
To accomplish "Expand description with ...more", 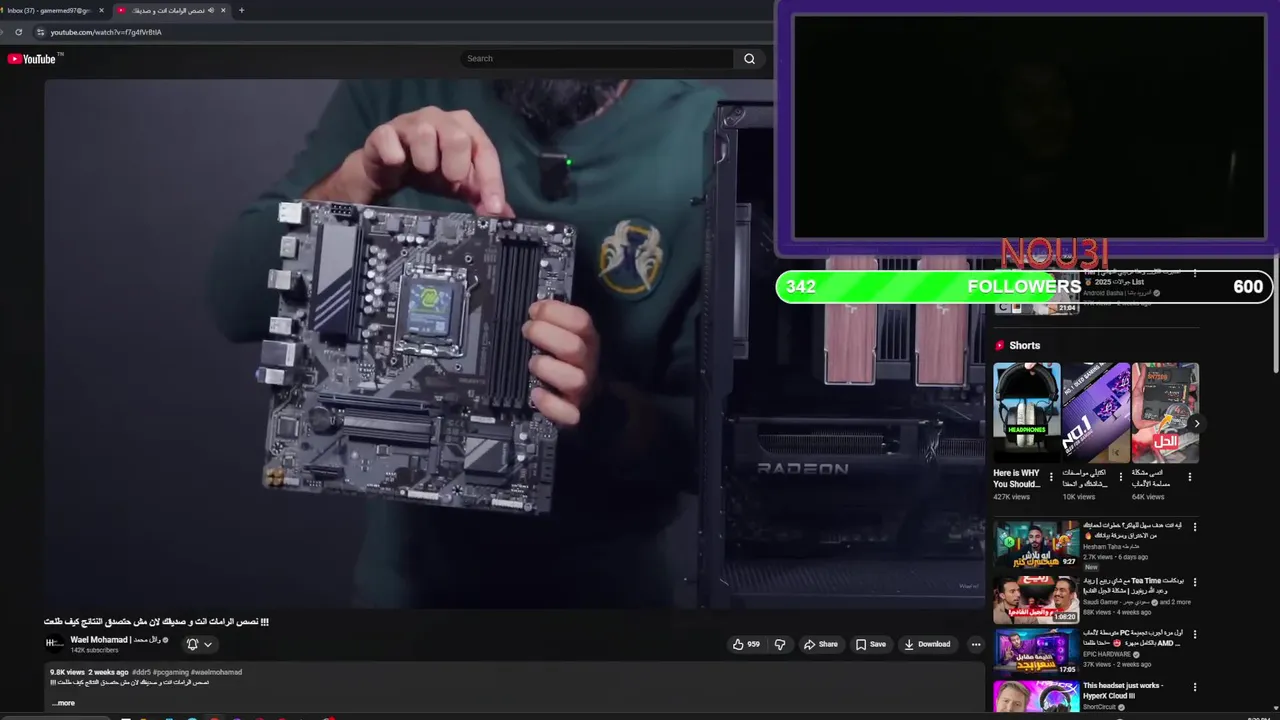I will click(x=63, y=703).
